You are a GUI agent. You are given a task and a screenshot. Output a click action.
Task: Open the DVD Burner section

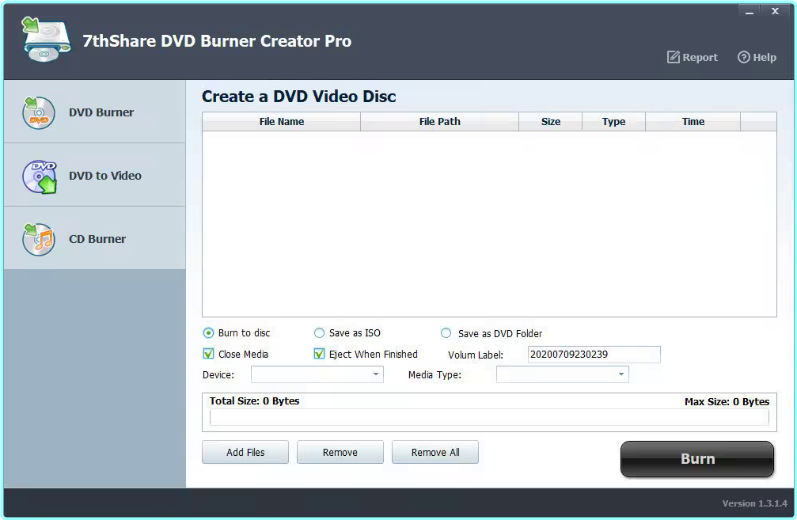[95, 112]
